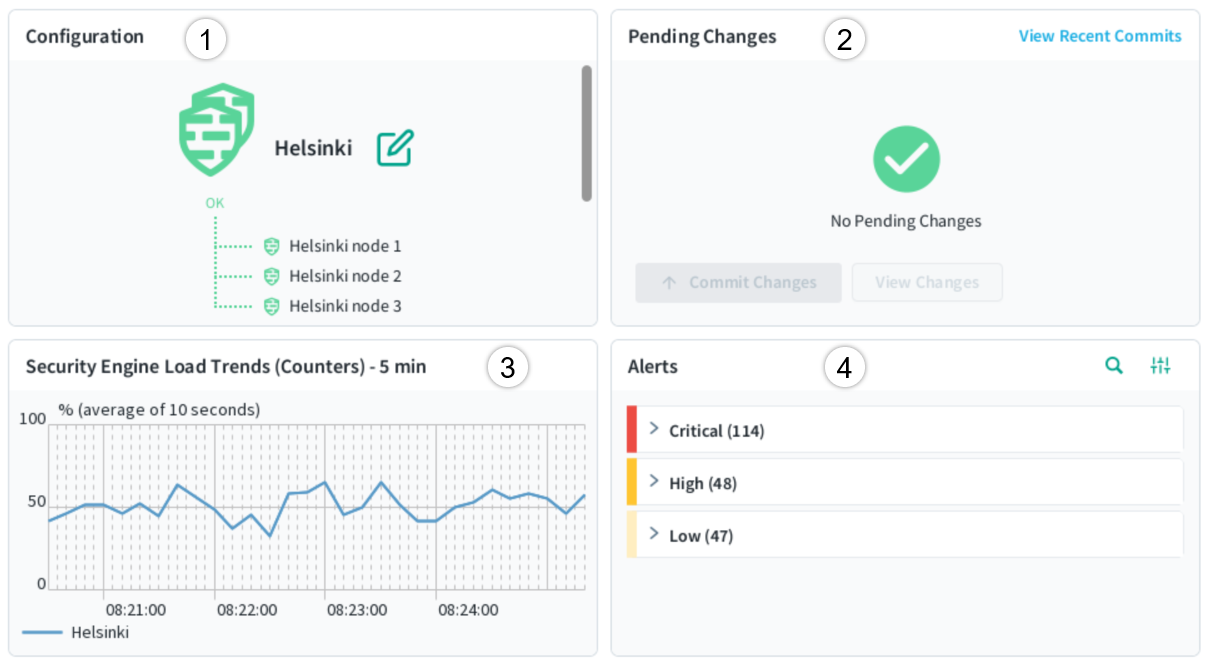Image resolution: width=1208 pixels, height=664 pixels.
Task: Select Helsinki node 3 in the tree
Action: (x=345, y=306)
